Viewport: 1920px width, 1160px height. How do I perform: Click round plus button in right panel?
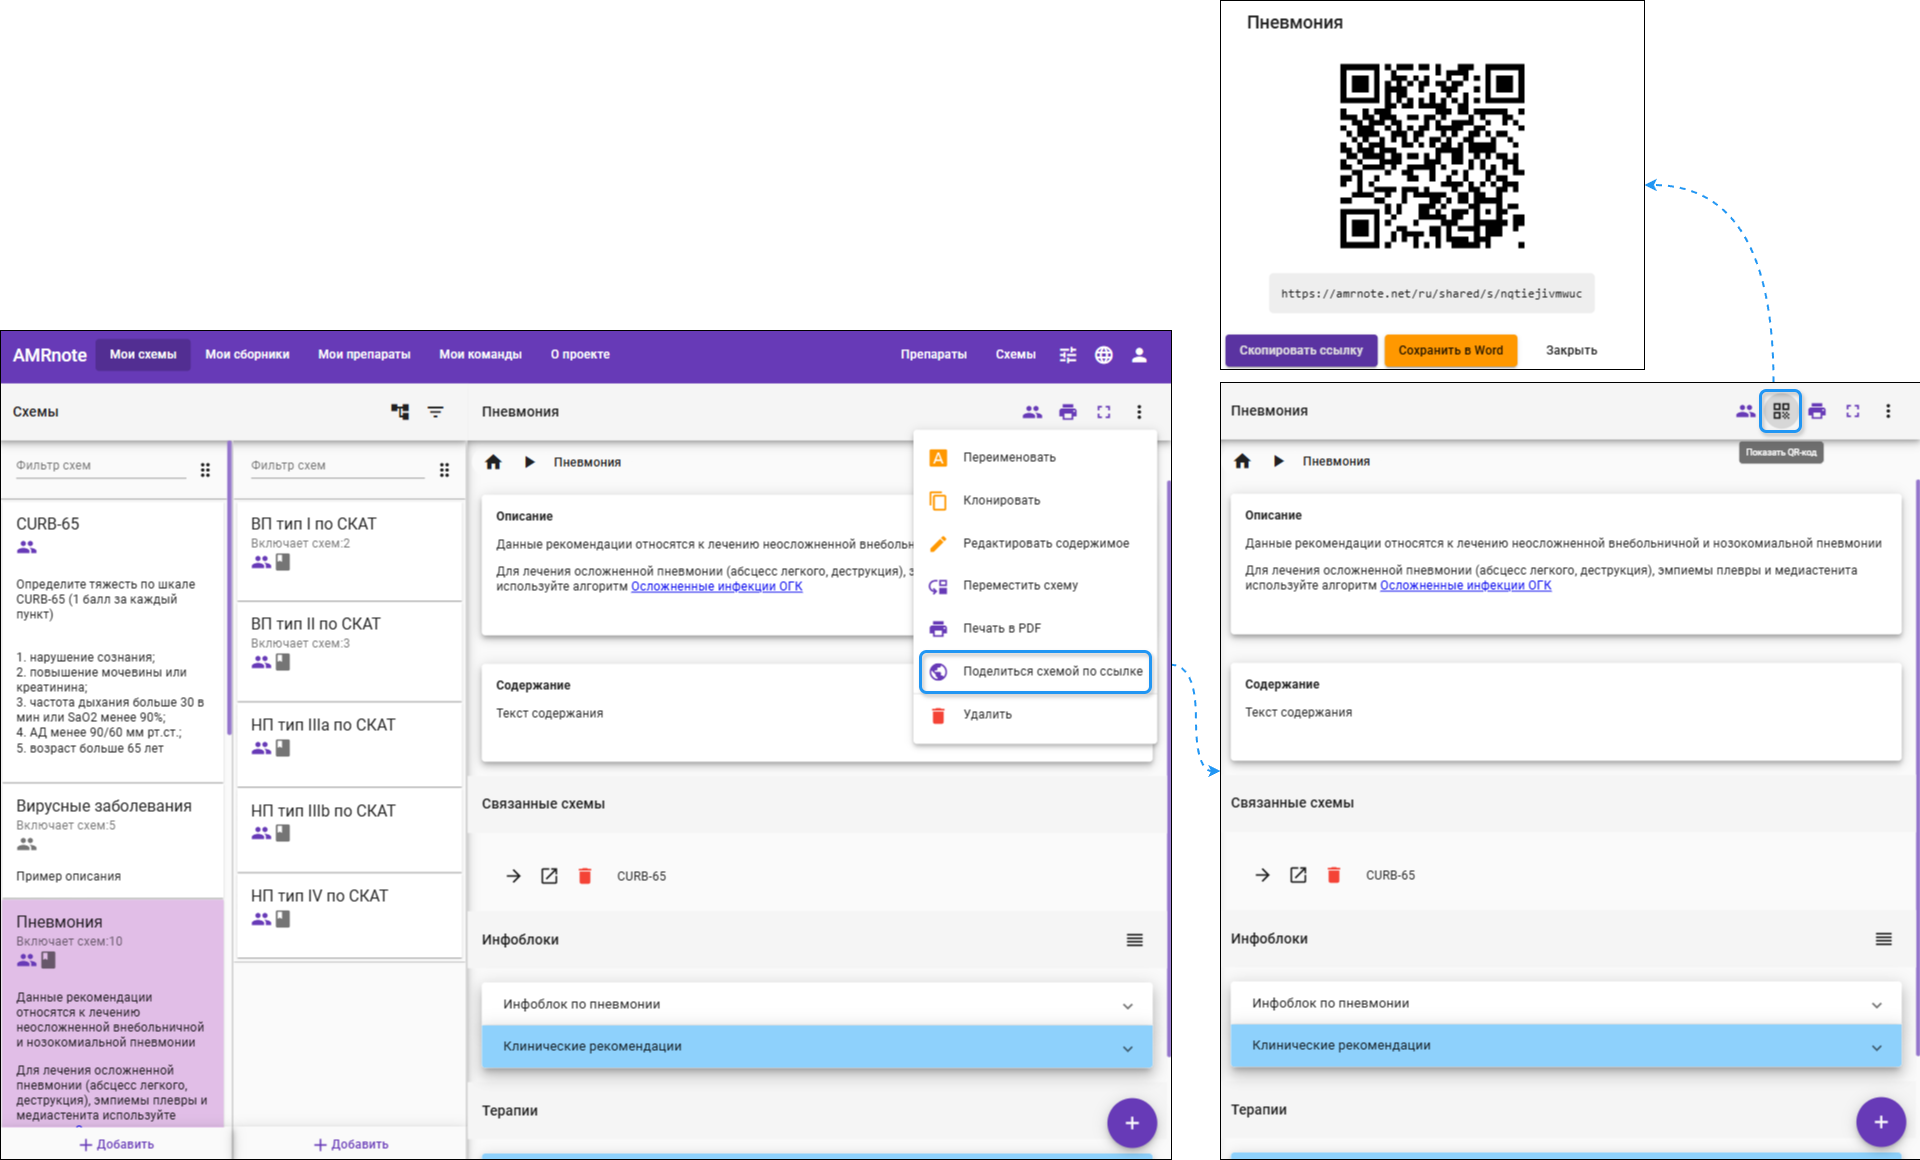click(x=1881, y=1122)
